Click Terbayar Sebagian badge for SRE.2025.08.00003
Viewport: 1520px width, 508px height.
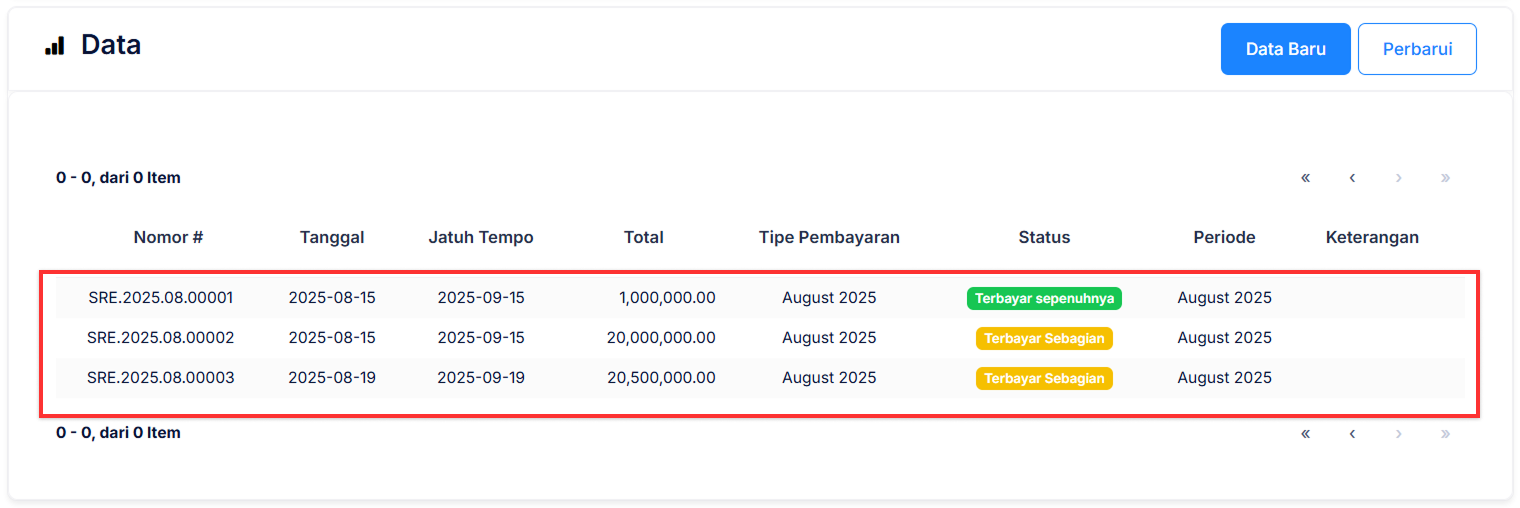(1044, 378)
